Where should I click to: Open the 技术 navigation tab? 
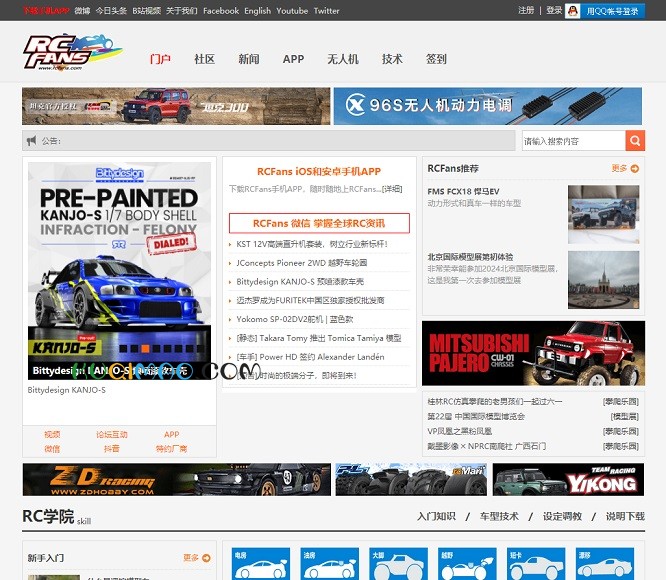click(392, 59)
